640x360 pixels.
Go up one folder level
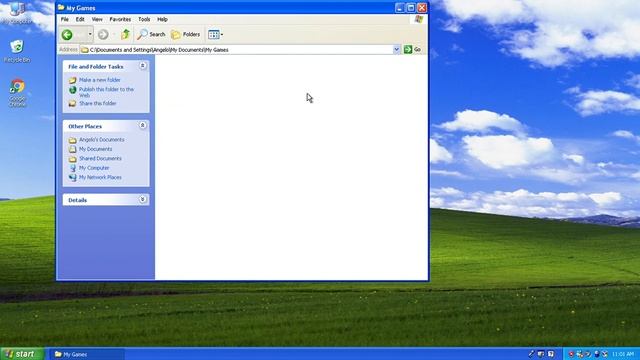125,35
